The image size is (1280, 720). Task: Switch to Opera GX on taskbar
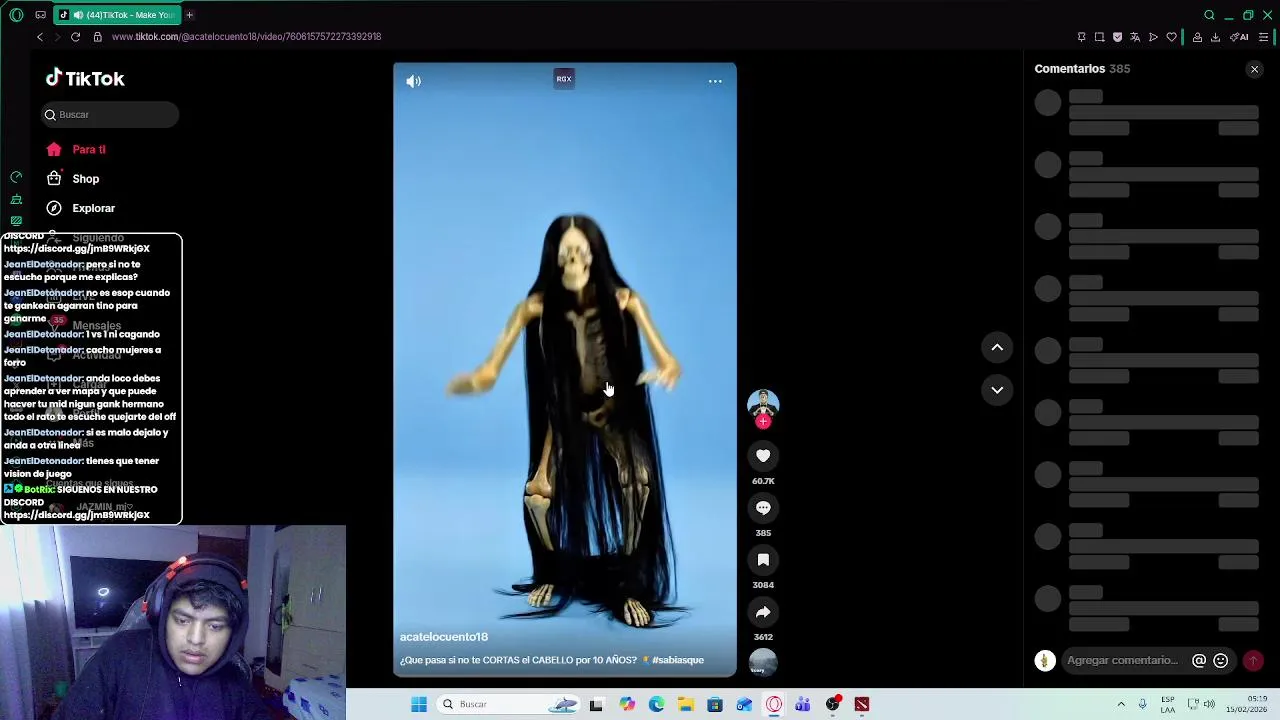pos(774,704)
